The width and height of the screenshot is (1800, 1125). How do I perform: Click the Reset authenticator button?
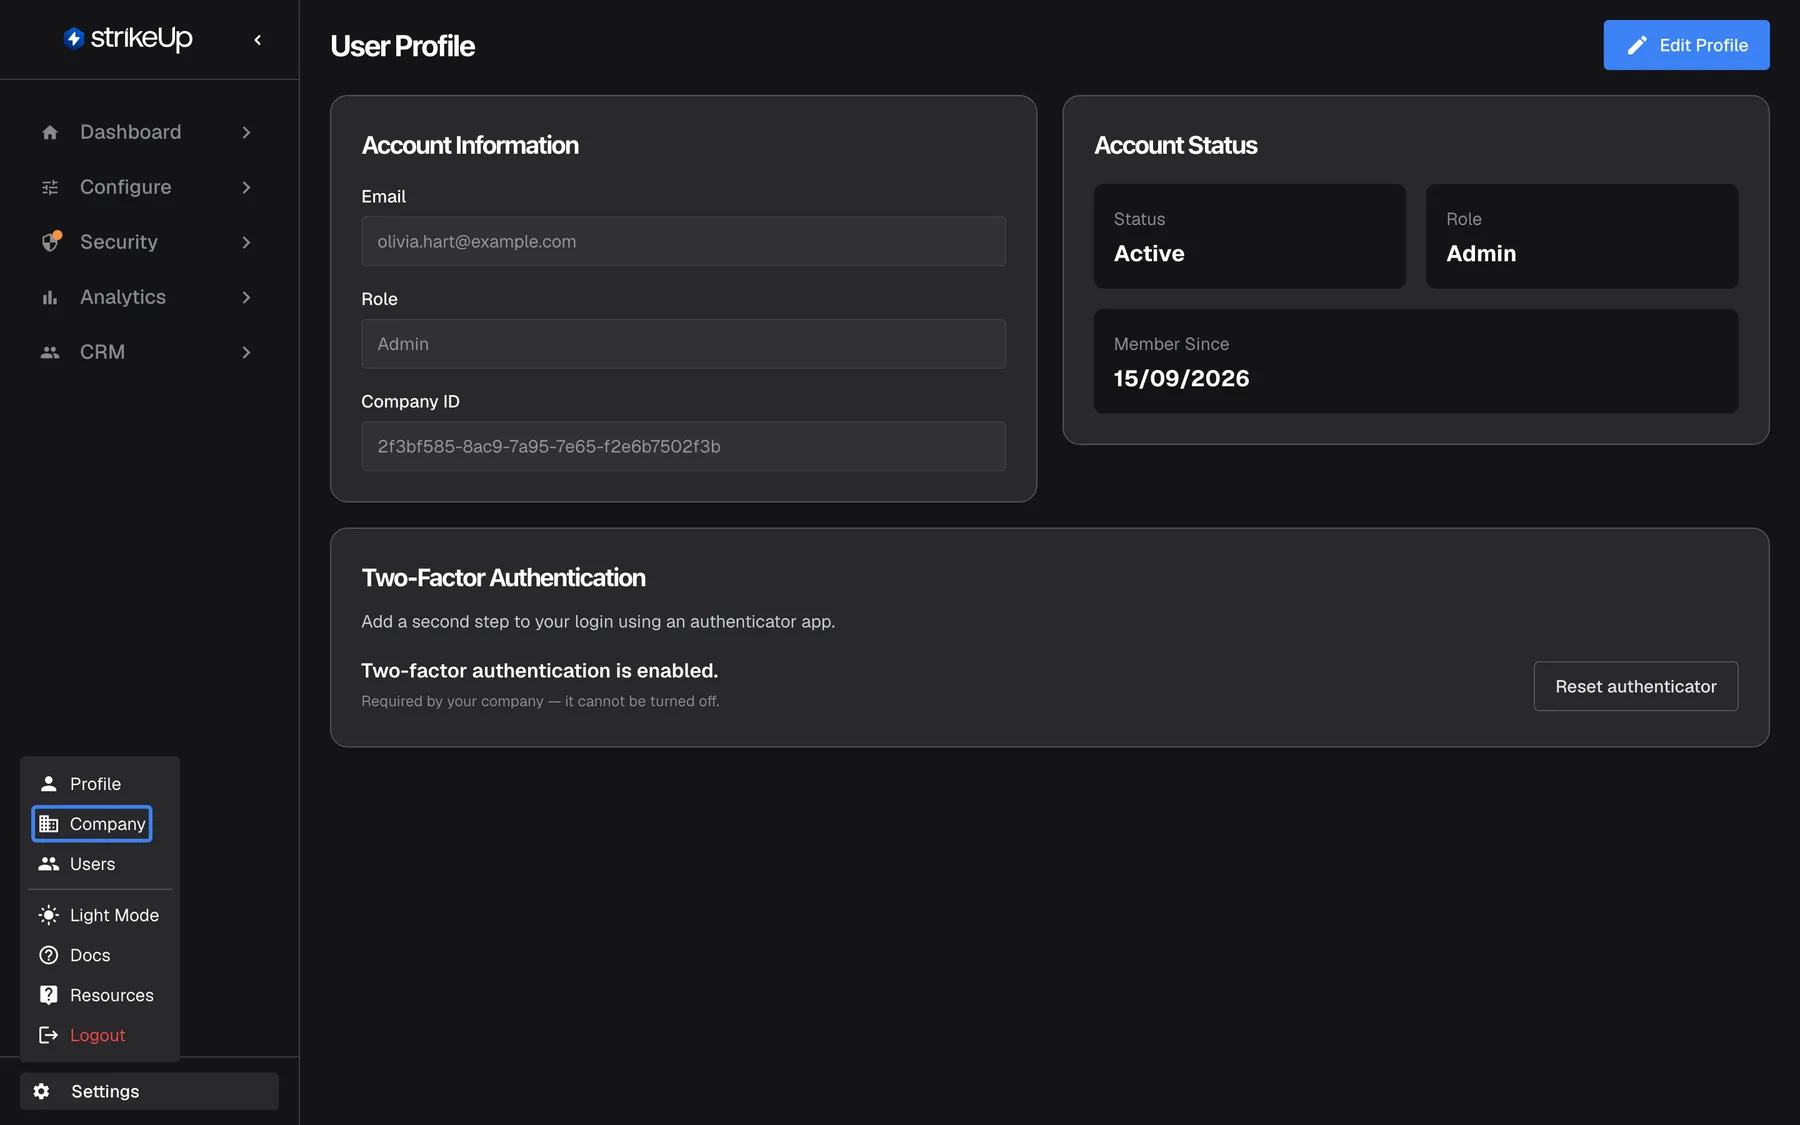tap(1636, 686)
